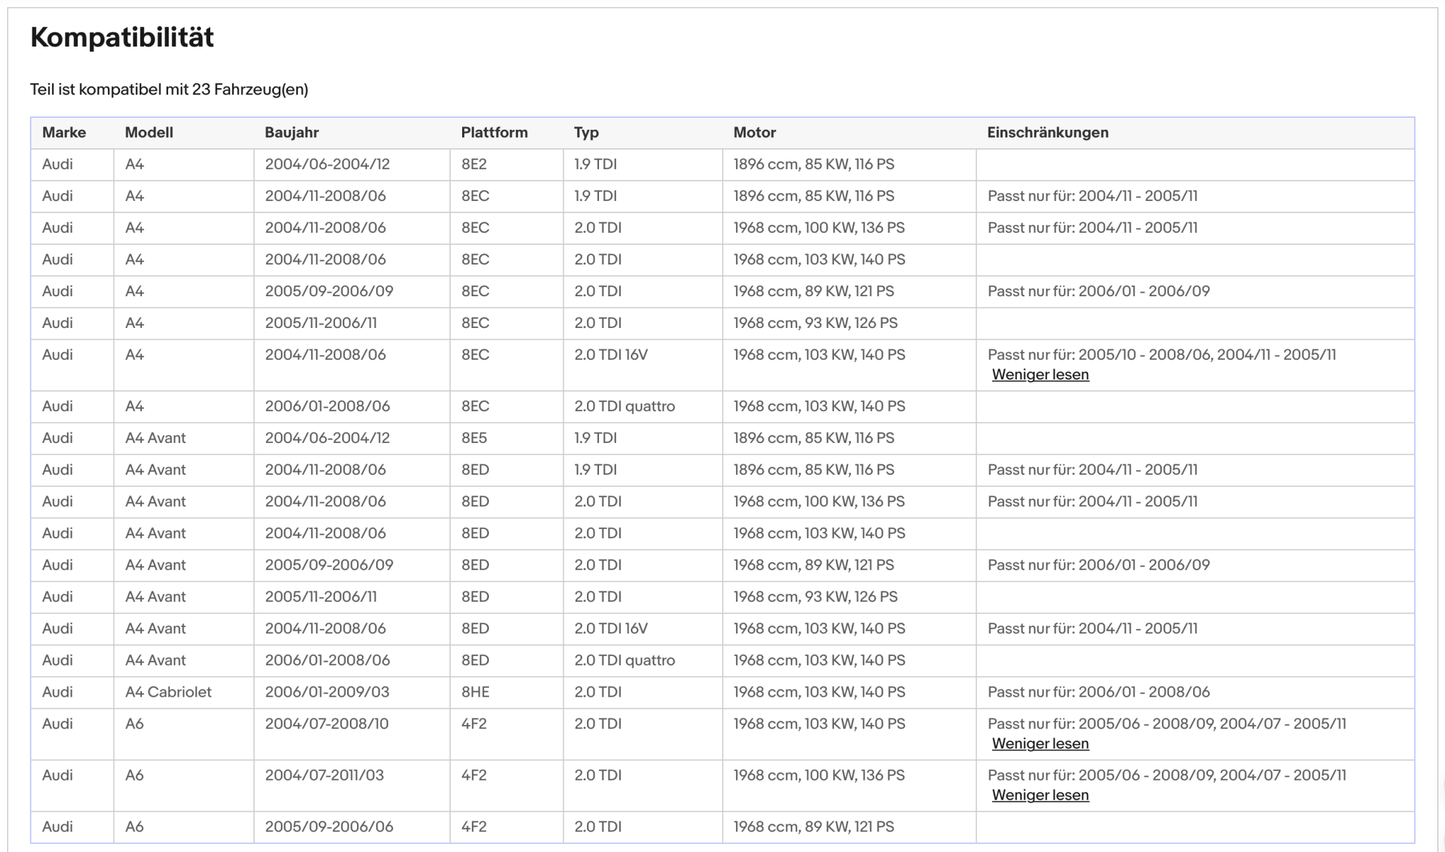The height and width of the screenshot is (852, 1445).
Task: Click the '8E2' platform cell
Action: point(475,164)
